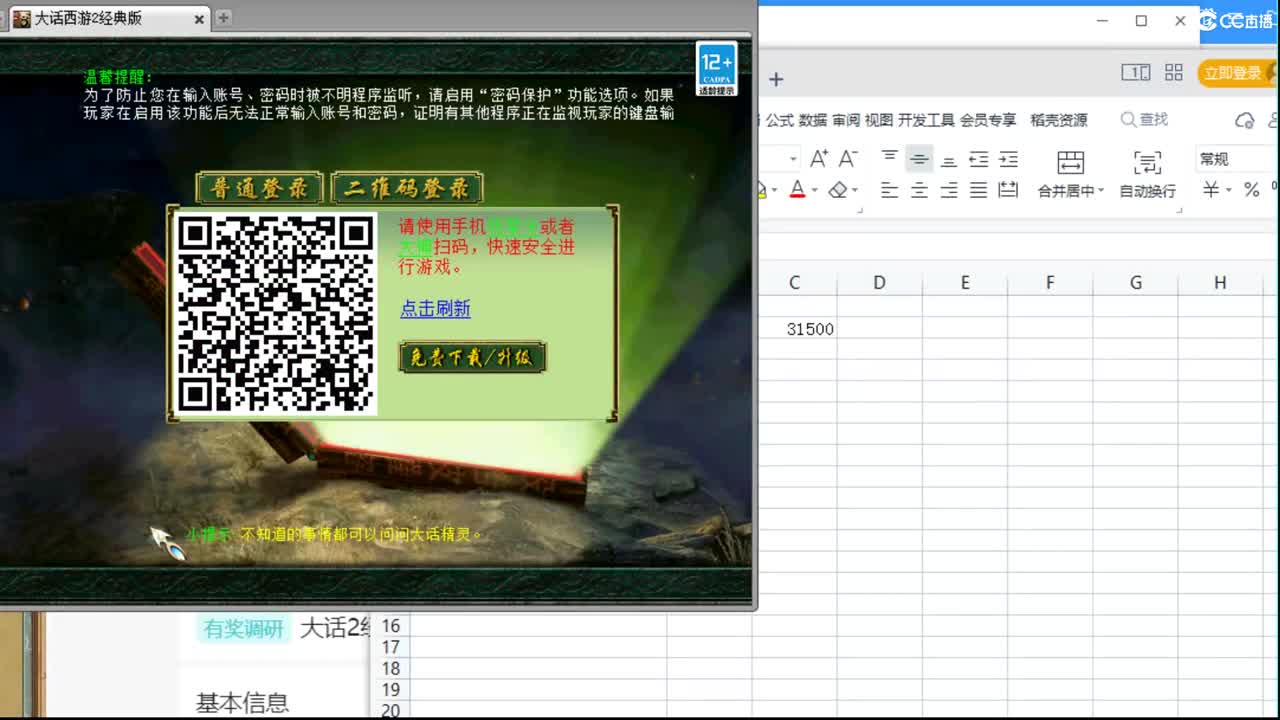Decrease font size with A- icon
Screen dimensions: 1280x720
click(848, 159)
